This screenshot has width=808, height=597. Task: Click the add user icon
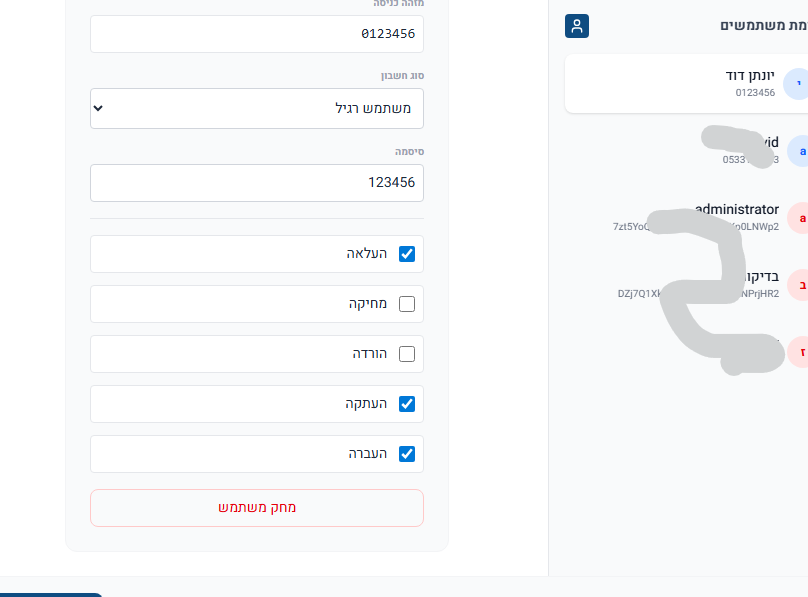click(x=577, y=26)
